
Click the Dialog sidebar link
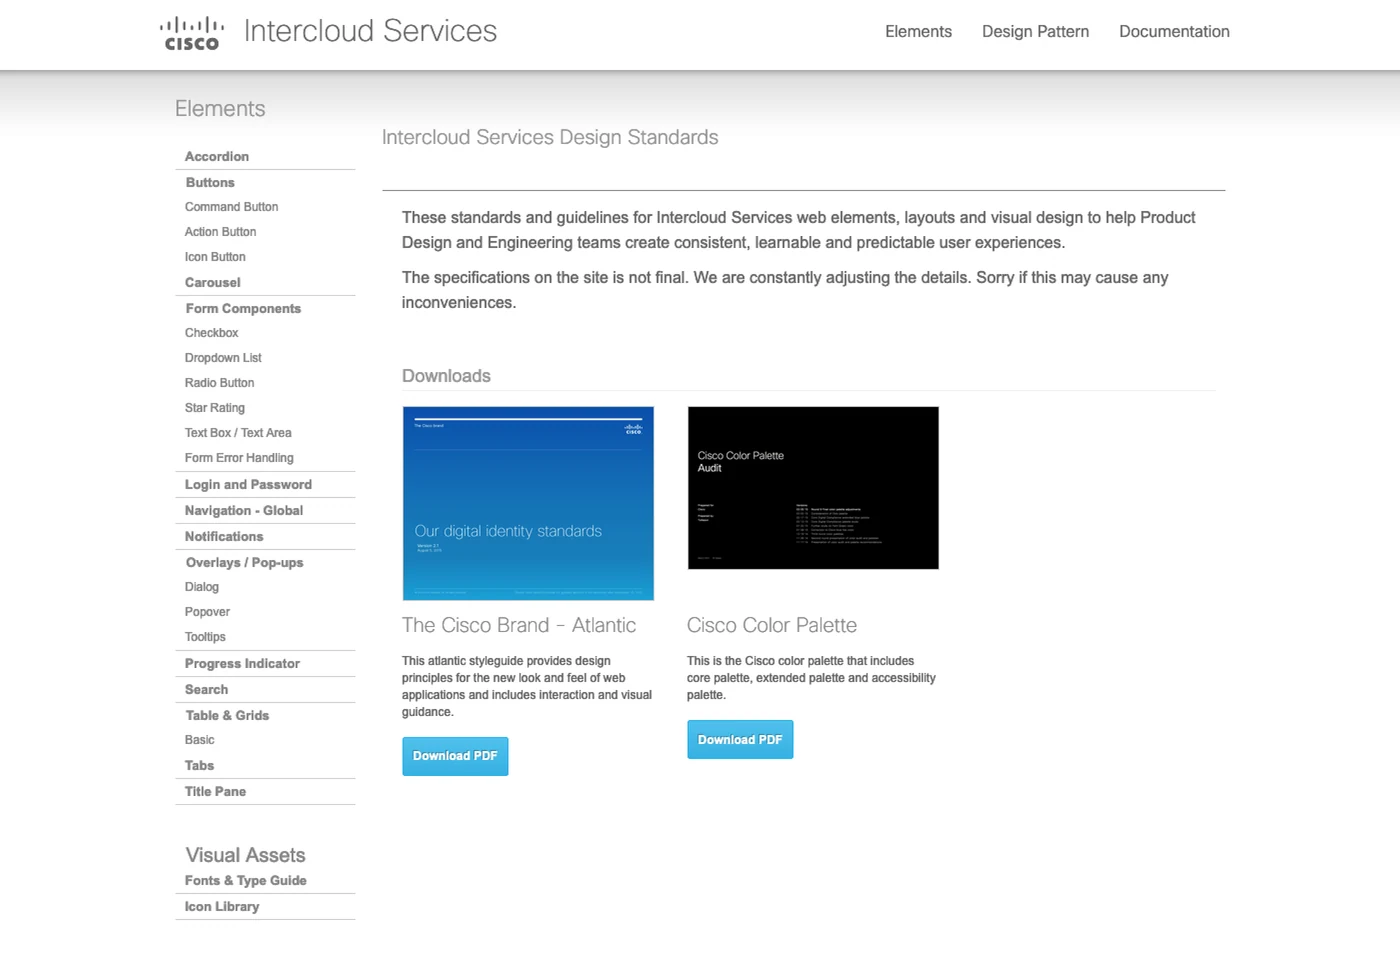tap(201, 587)
